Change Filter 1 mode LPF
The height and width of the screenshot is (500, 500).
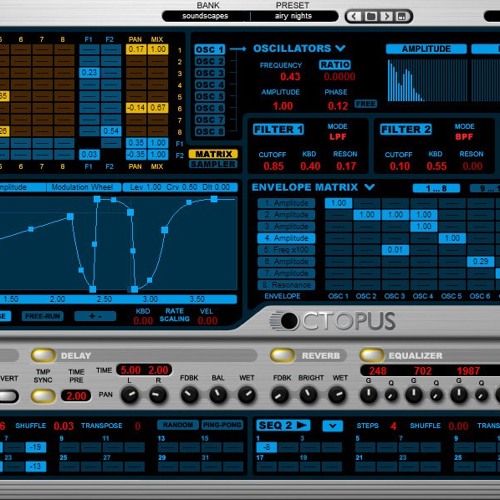338,137
